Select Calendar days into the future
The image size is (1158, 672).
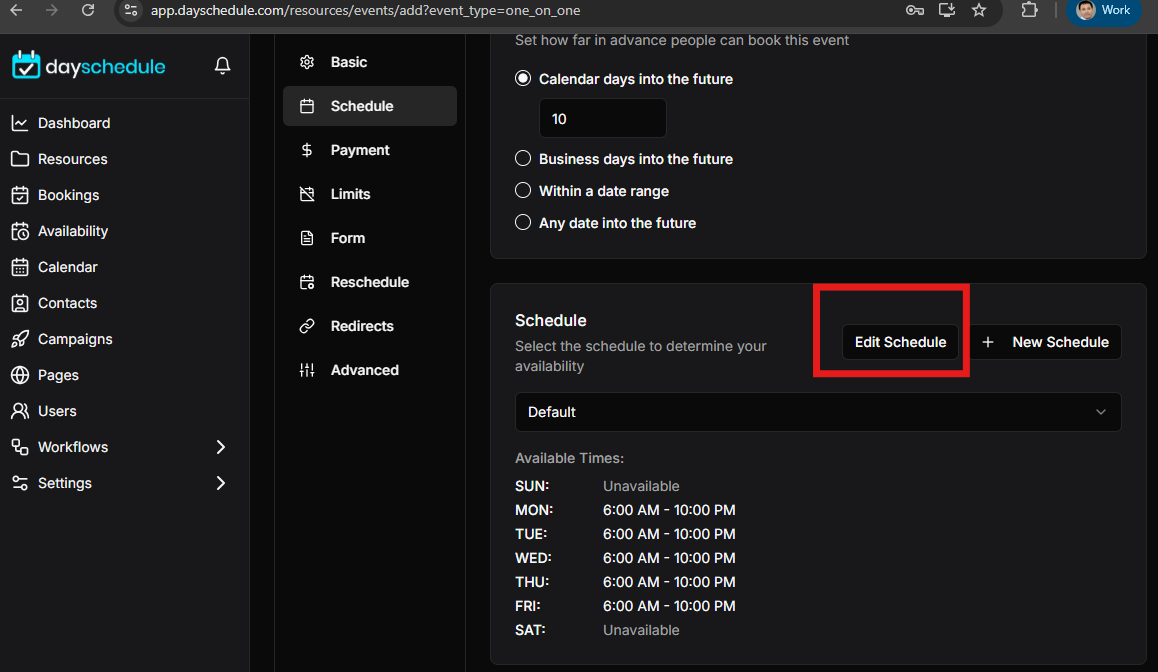click(x=523, y=78)
